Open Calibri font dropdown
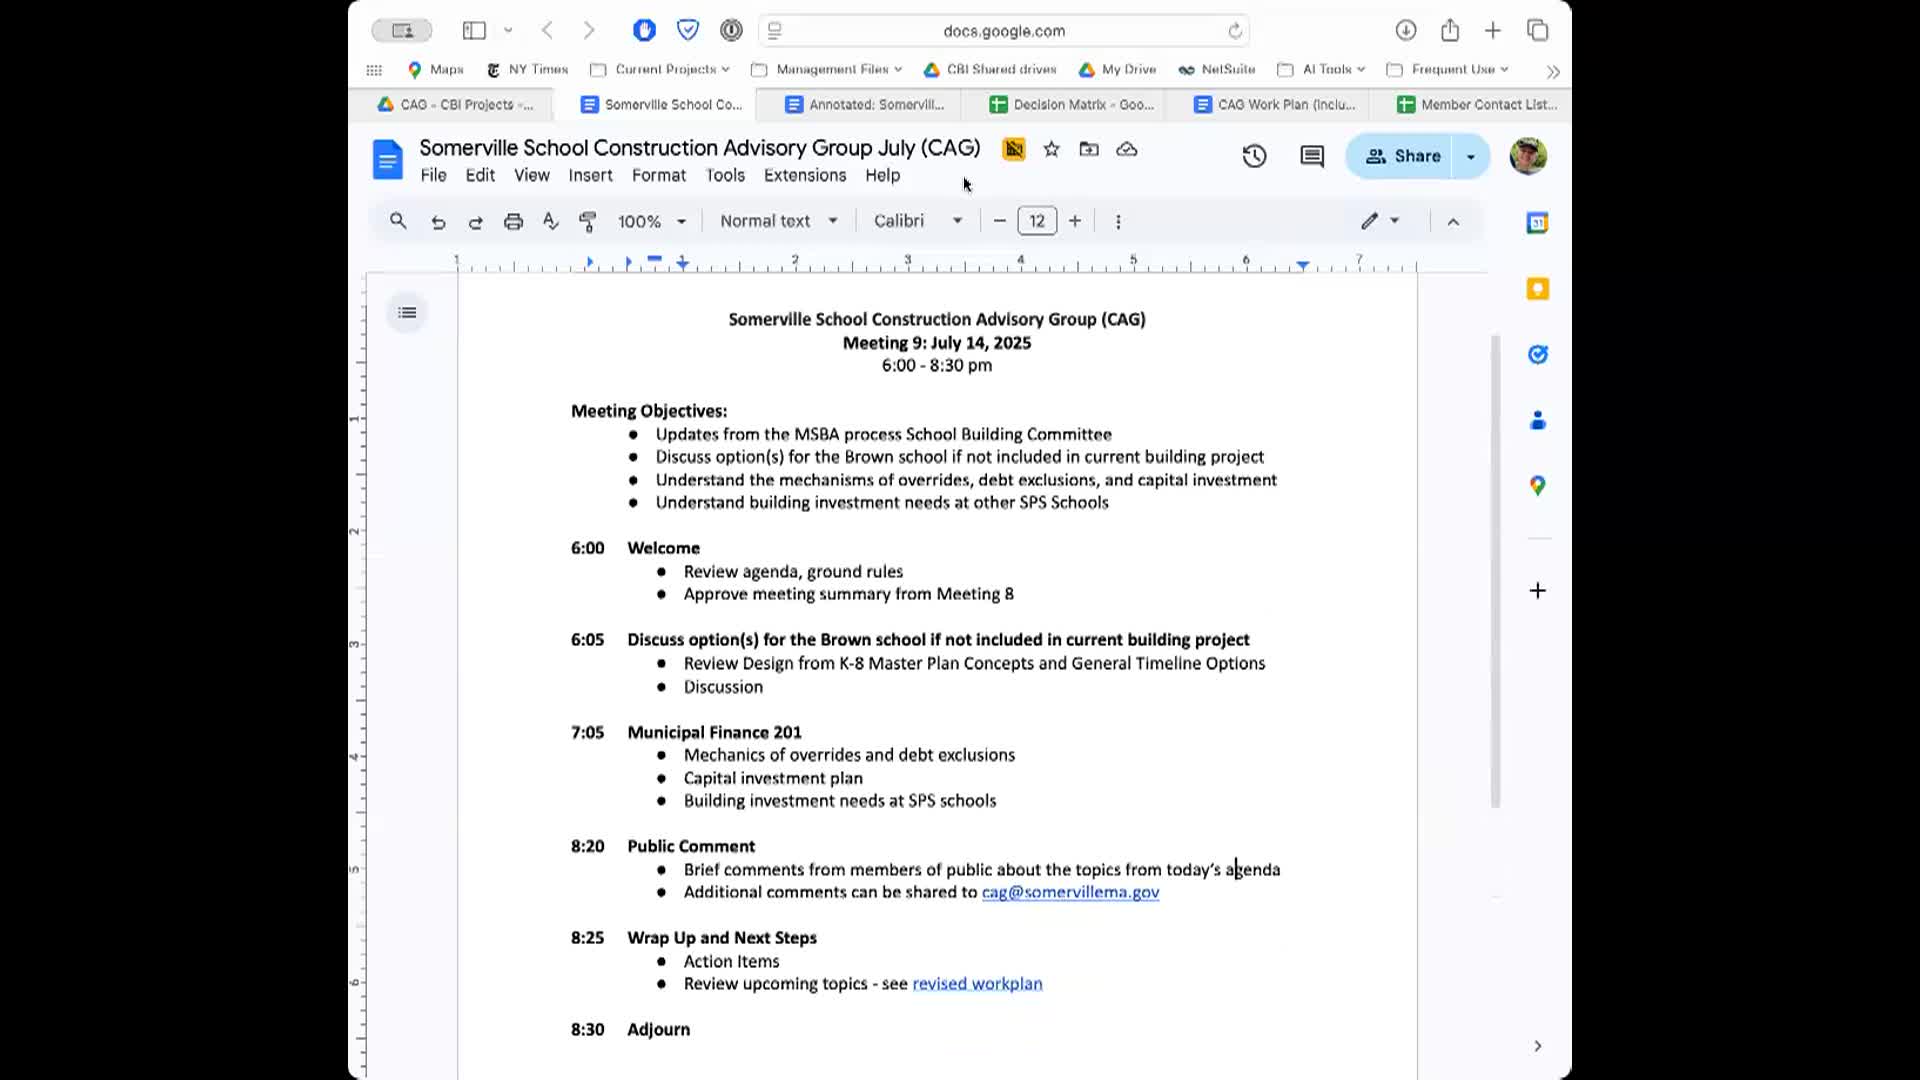1920x1080 pixels. tap(918, 221)
